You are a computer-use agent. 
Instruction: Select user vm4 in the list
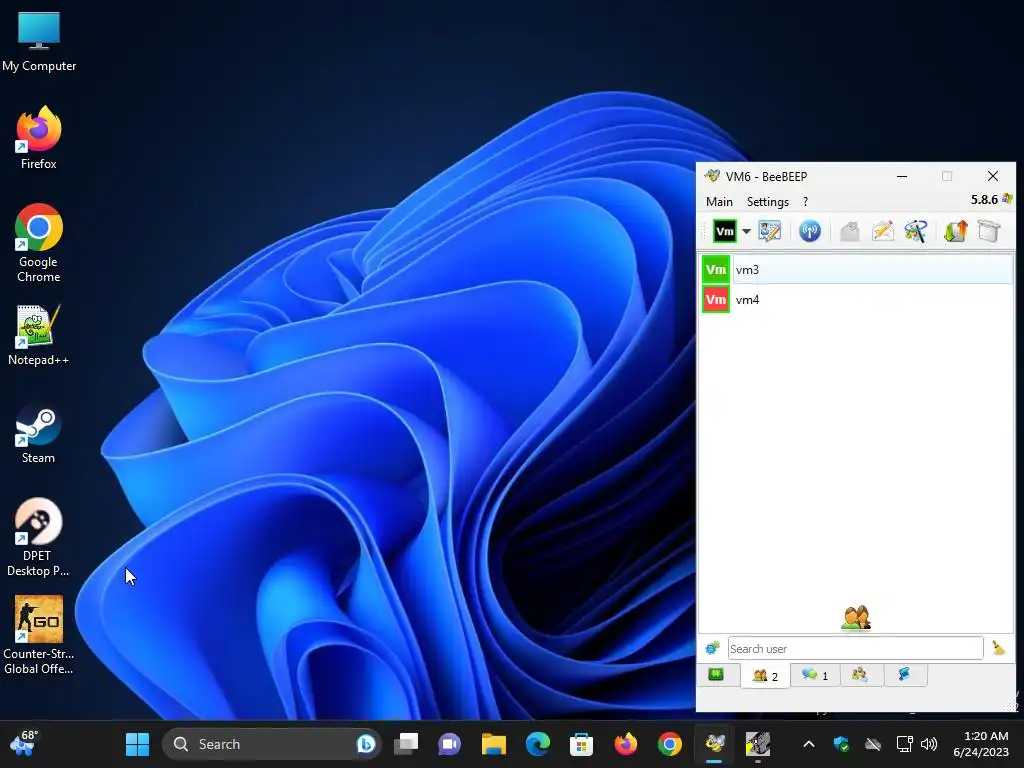(x=857, y=300)
